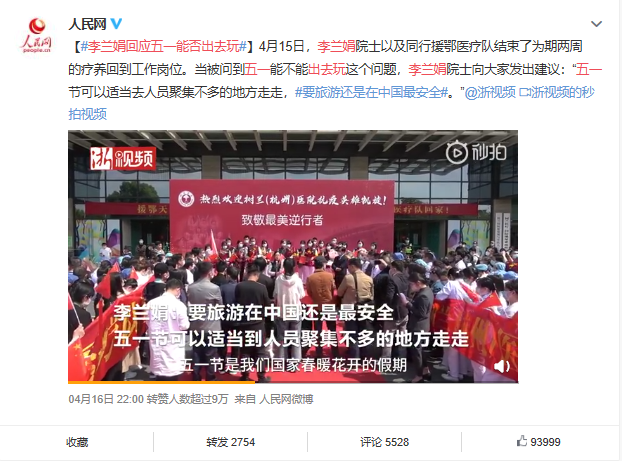The height and width of the screenshot is (461, 622).
Task: Click 收藏 to favorite the post
Action: click(77, 442)
